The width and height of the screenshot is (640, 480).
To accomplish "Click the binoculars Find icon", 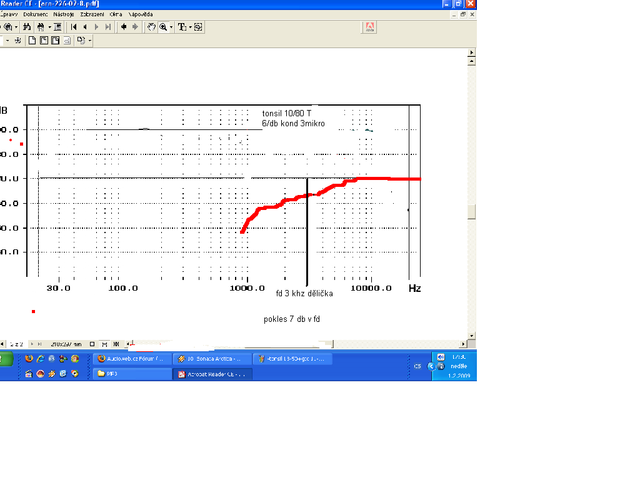I will (27, 27).
